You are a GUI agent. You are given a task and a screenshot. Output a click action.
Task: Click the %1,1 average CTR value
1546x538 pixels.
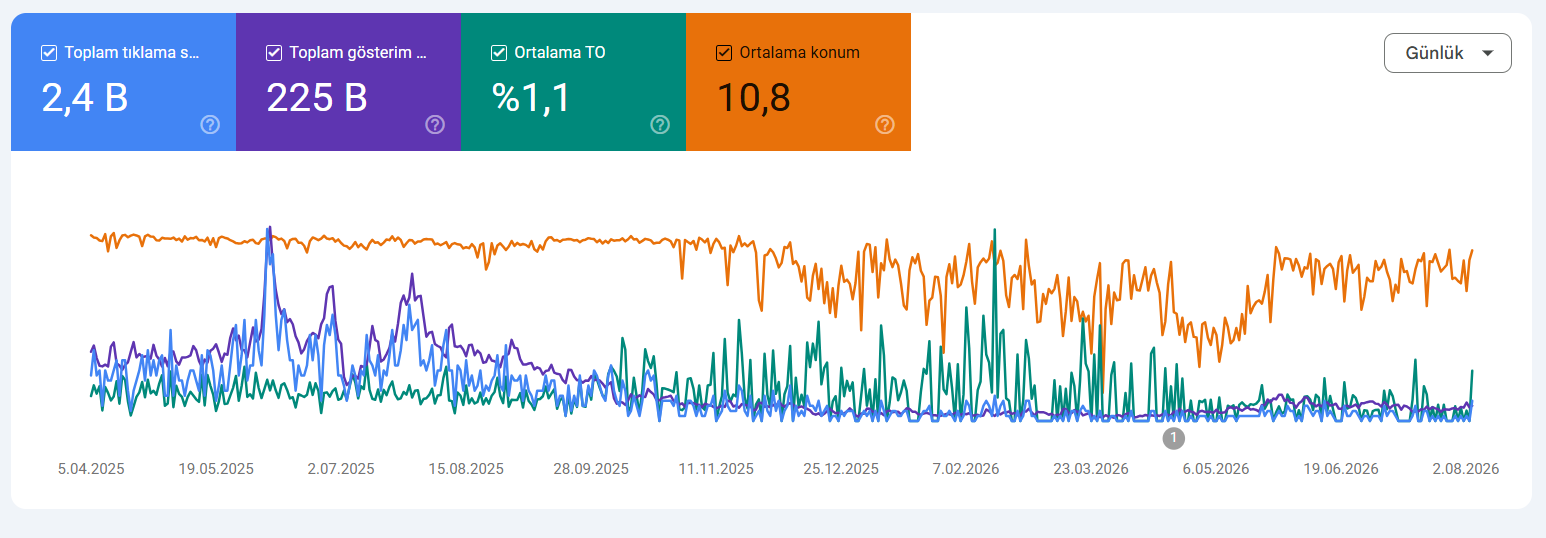pyautogui.click(x=531, y=97)
